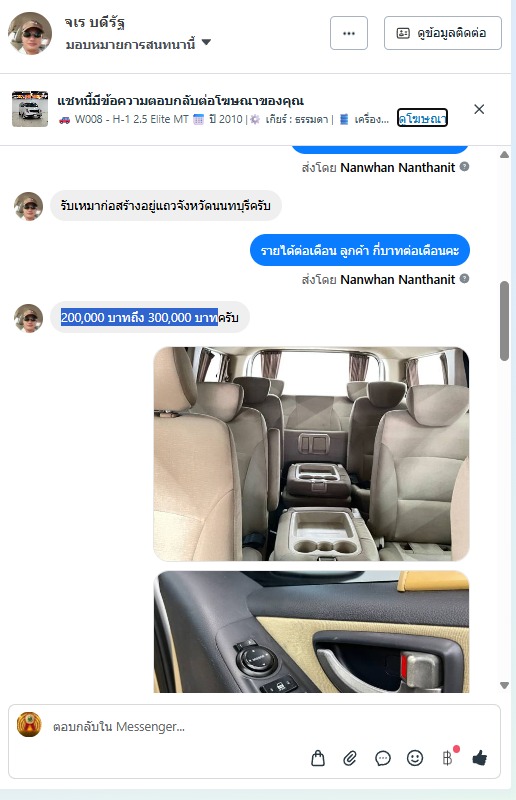Click the chat scroll up arrow
Viewport: 516px width, 800px height.
tap(504, 155)
